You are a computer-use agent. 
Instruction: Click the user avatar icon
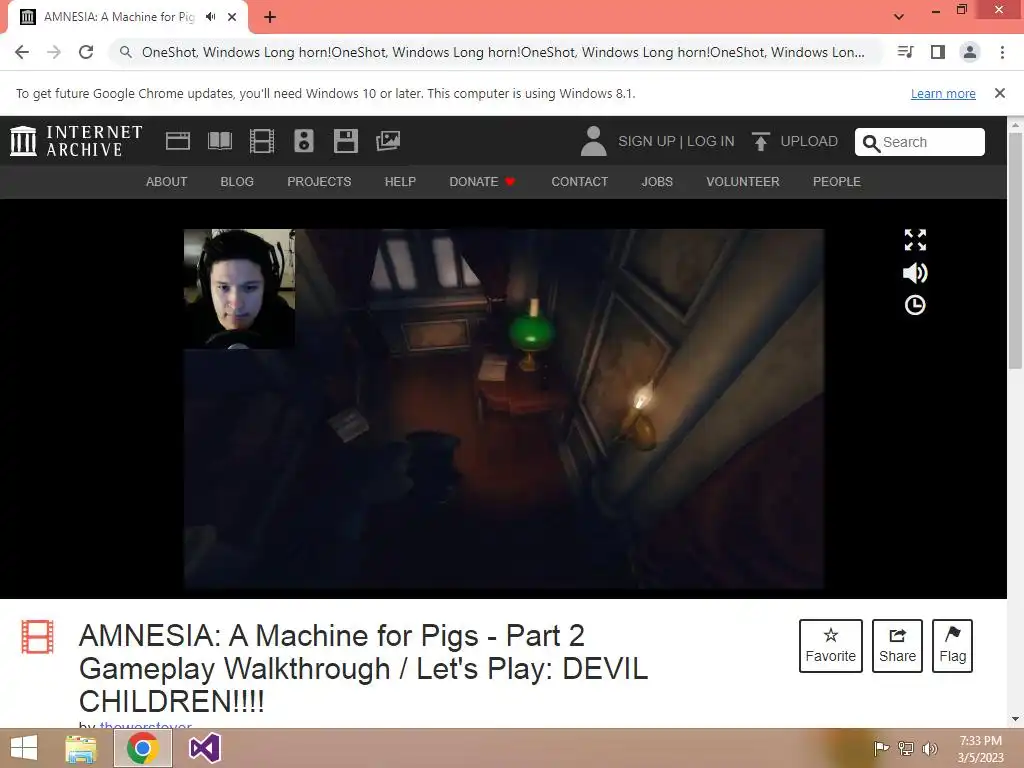(593, 141)
